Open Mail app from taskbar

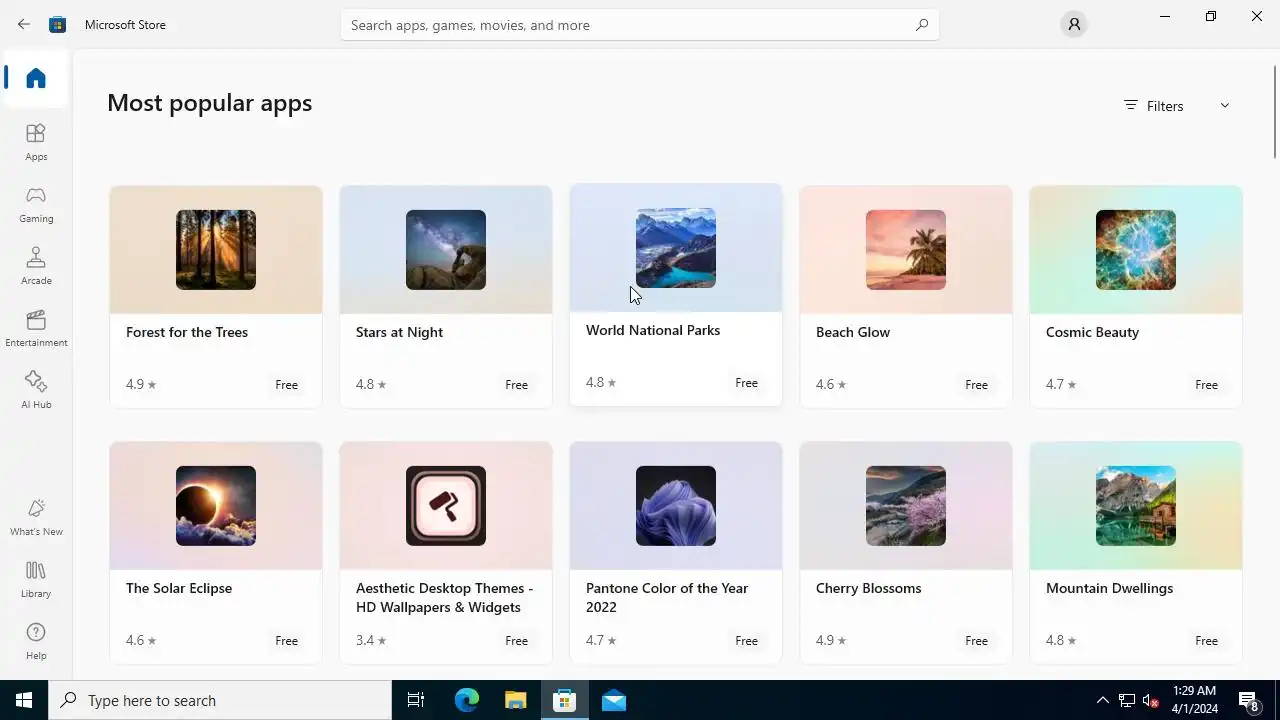(614, 700)
